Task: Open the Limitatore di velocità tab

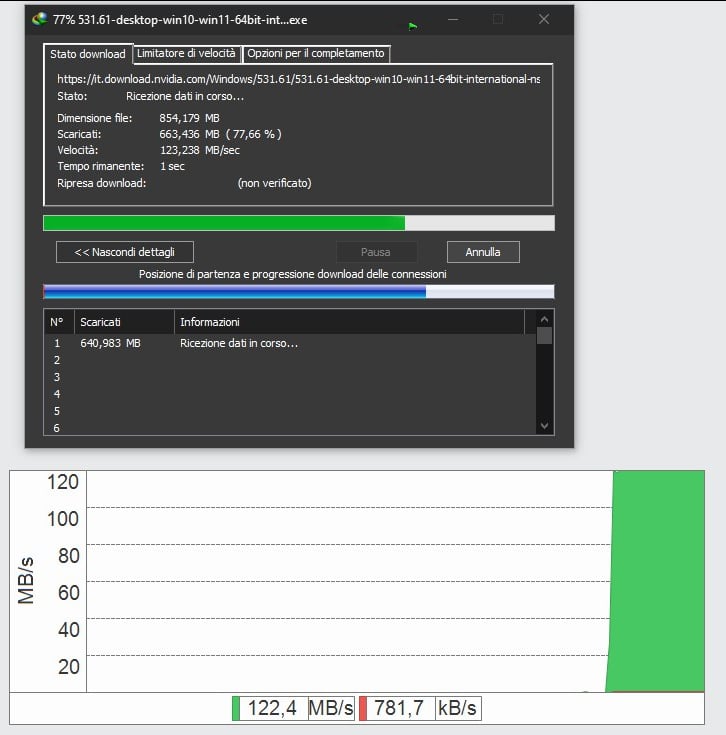Action: (186, 53)
